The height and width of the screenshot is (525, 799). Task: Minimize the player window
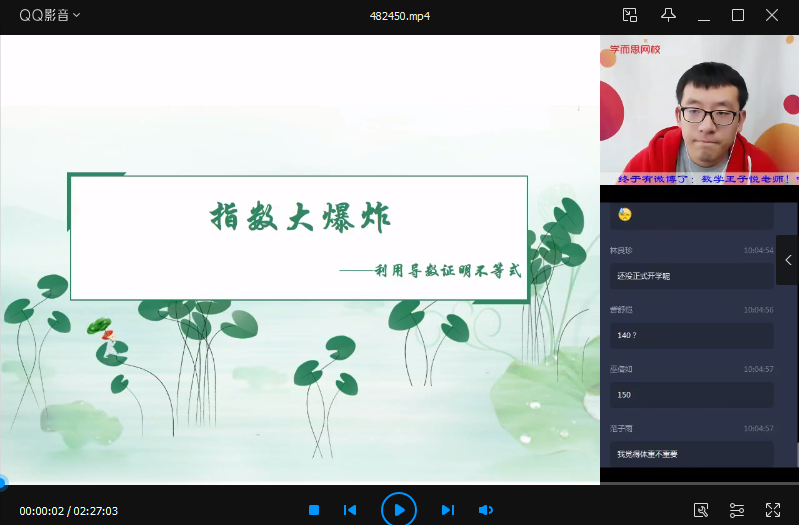point(705,15)
